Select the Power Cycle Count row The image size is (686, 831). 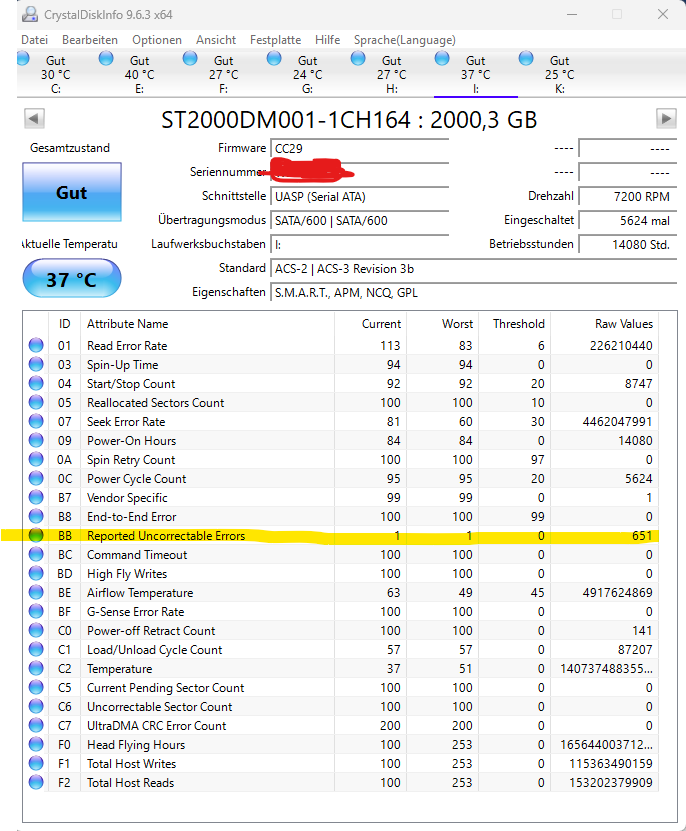(x=341, y=479)
